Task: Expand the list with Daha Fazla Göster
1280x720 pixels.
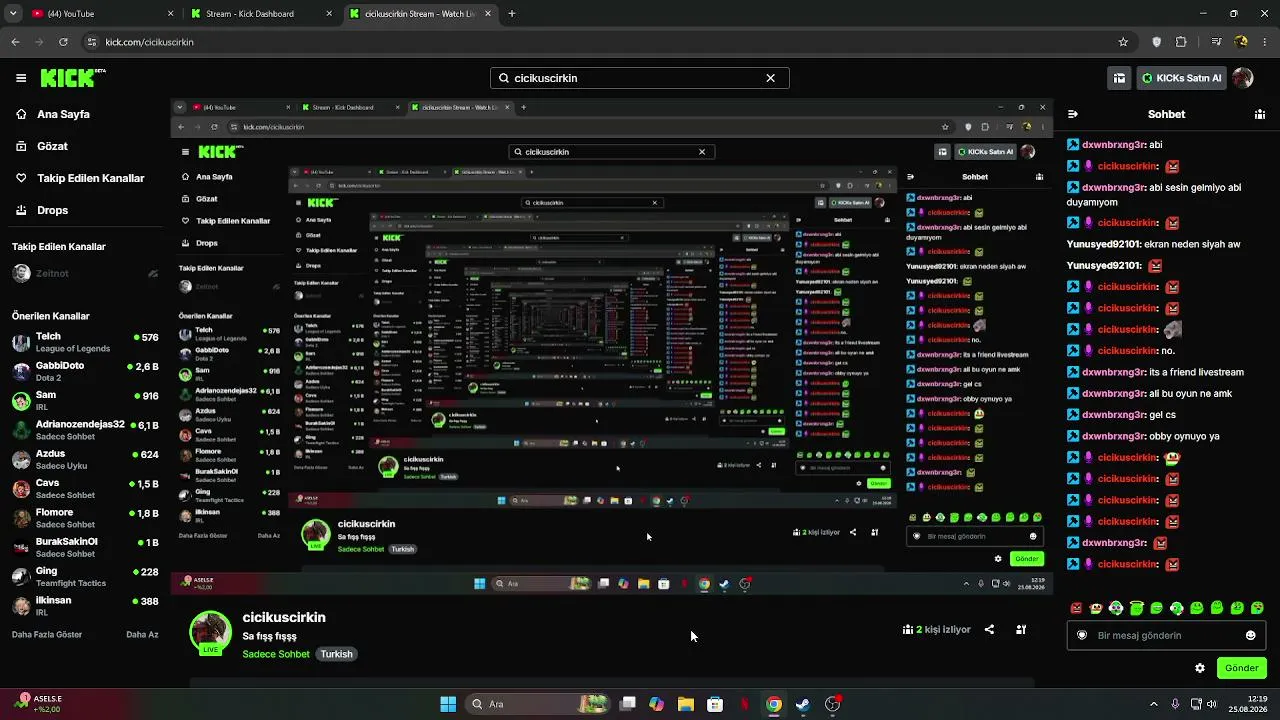Action: [x=47, y=635]
